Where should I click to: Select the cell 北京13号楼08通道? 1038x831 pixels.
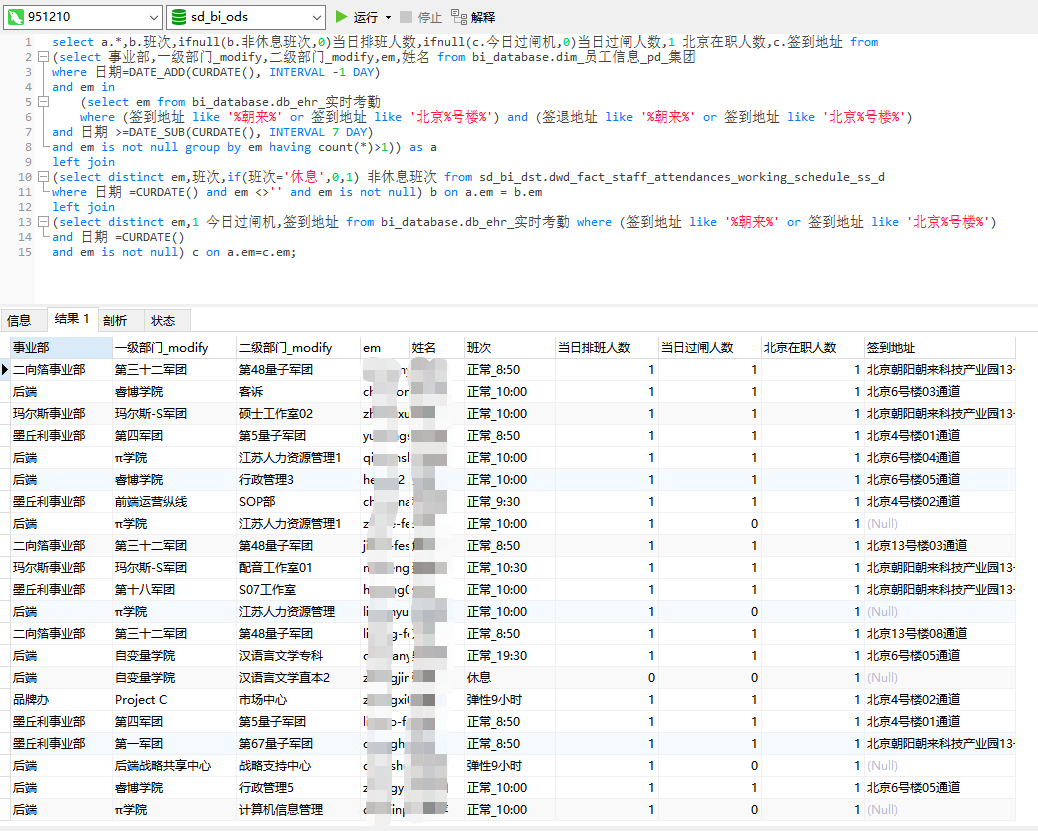[939, 634]
